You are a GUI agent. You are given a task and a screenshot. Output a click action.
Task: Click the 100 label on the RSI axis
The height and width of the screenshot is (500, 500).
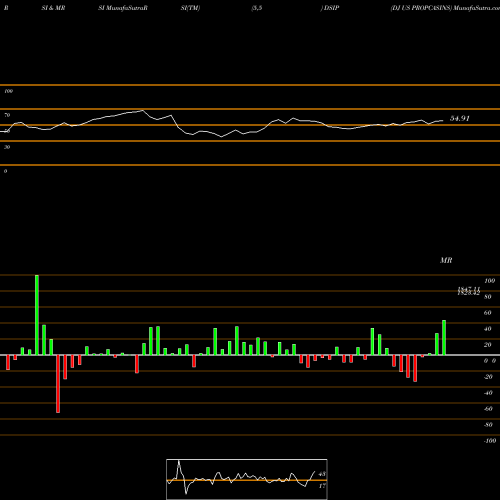click(8, 91)
